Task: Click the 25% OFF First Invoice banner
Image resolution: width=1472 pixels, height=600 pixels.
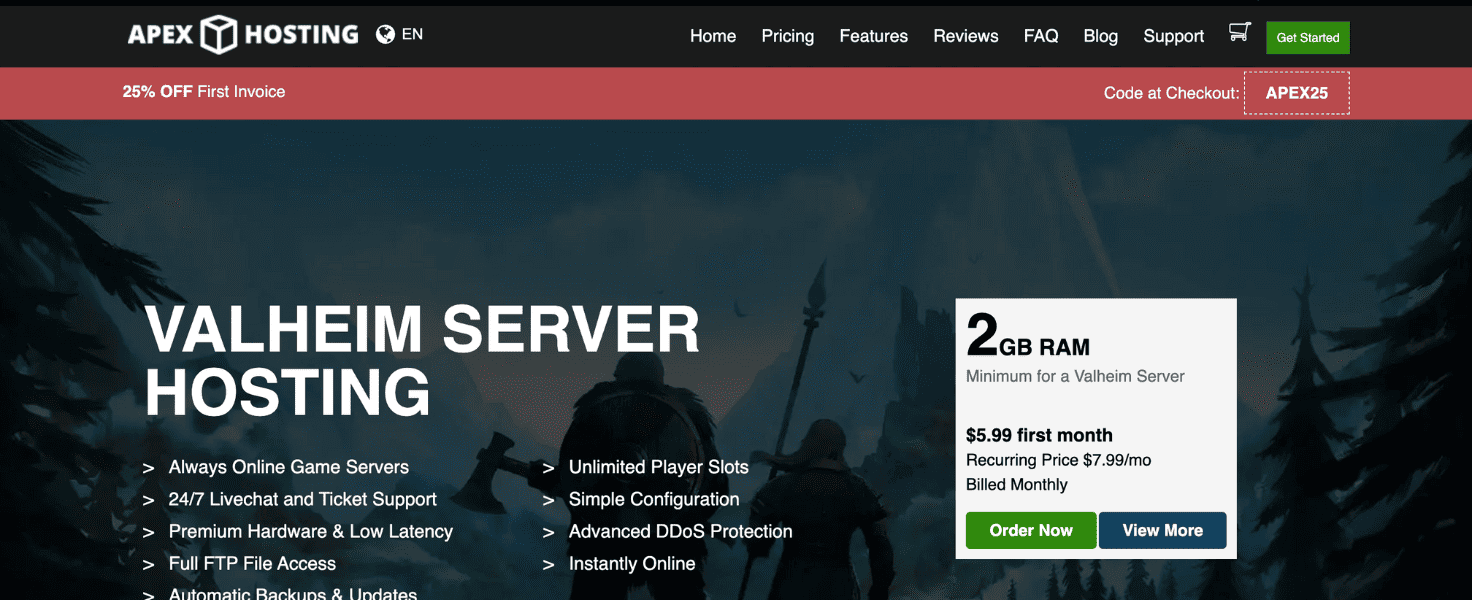Action: point(203,91)
